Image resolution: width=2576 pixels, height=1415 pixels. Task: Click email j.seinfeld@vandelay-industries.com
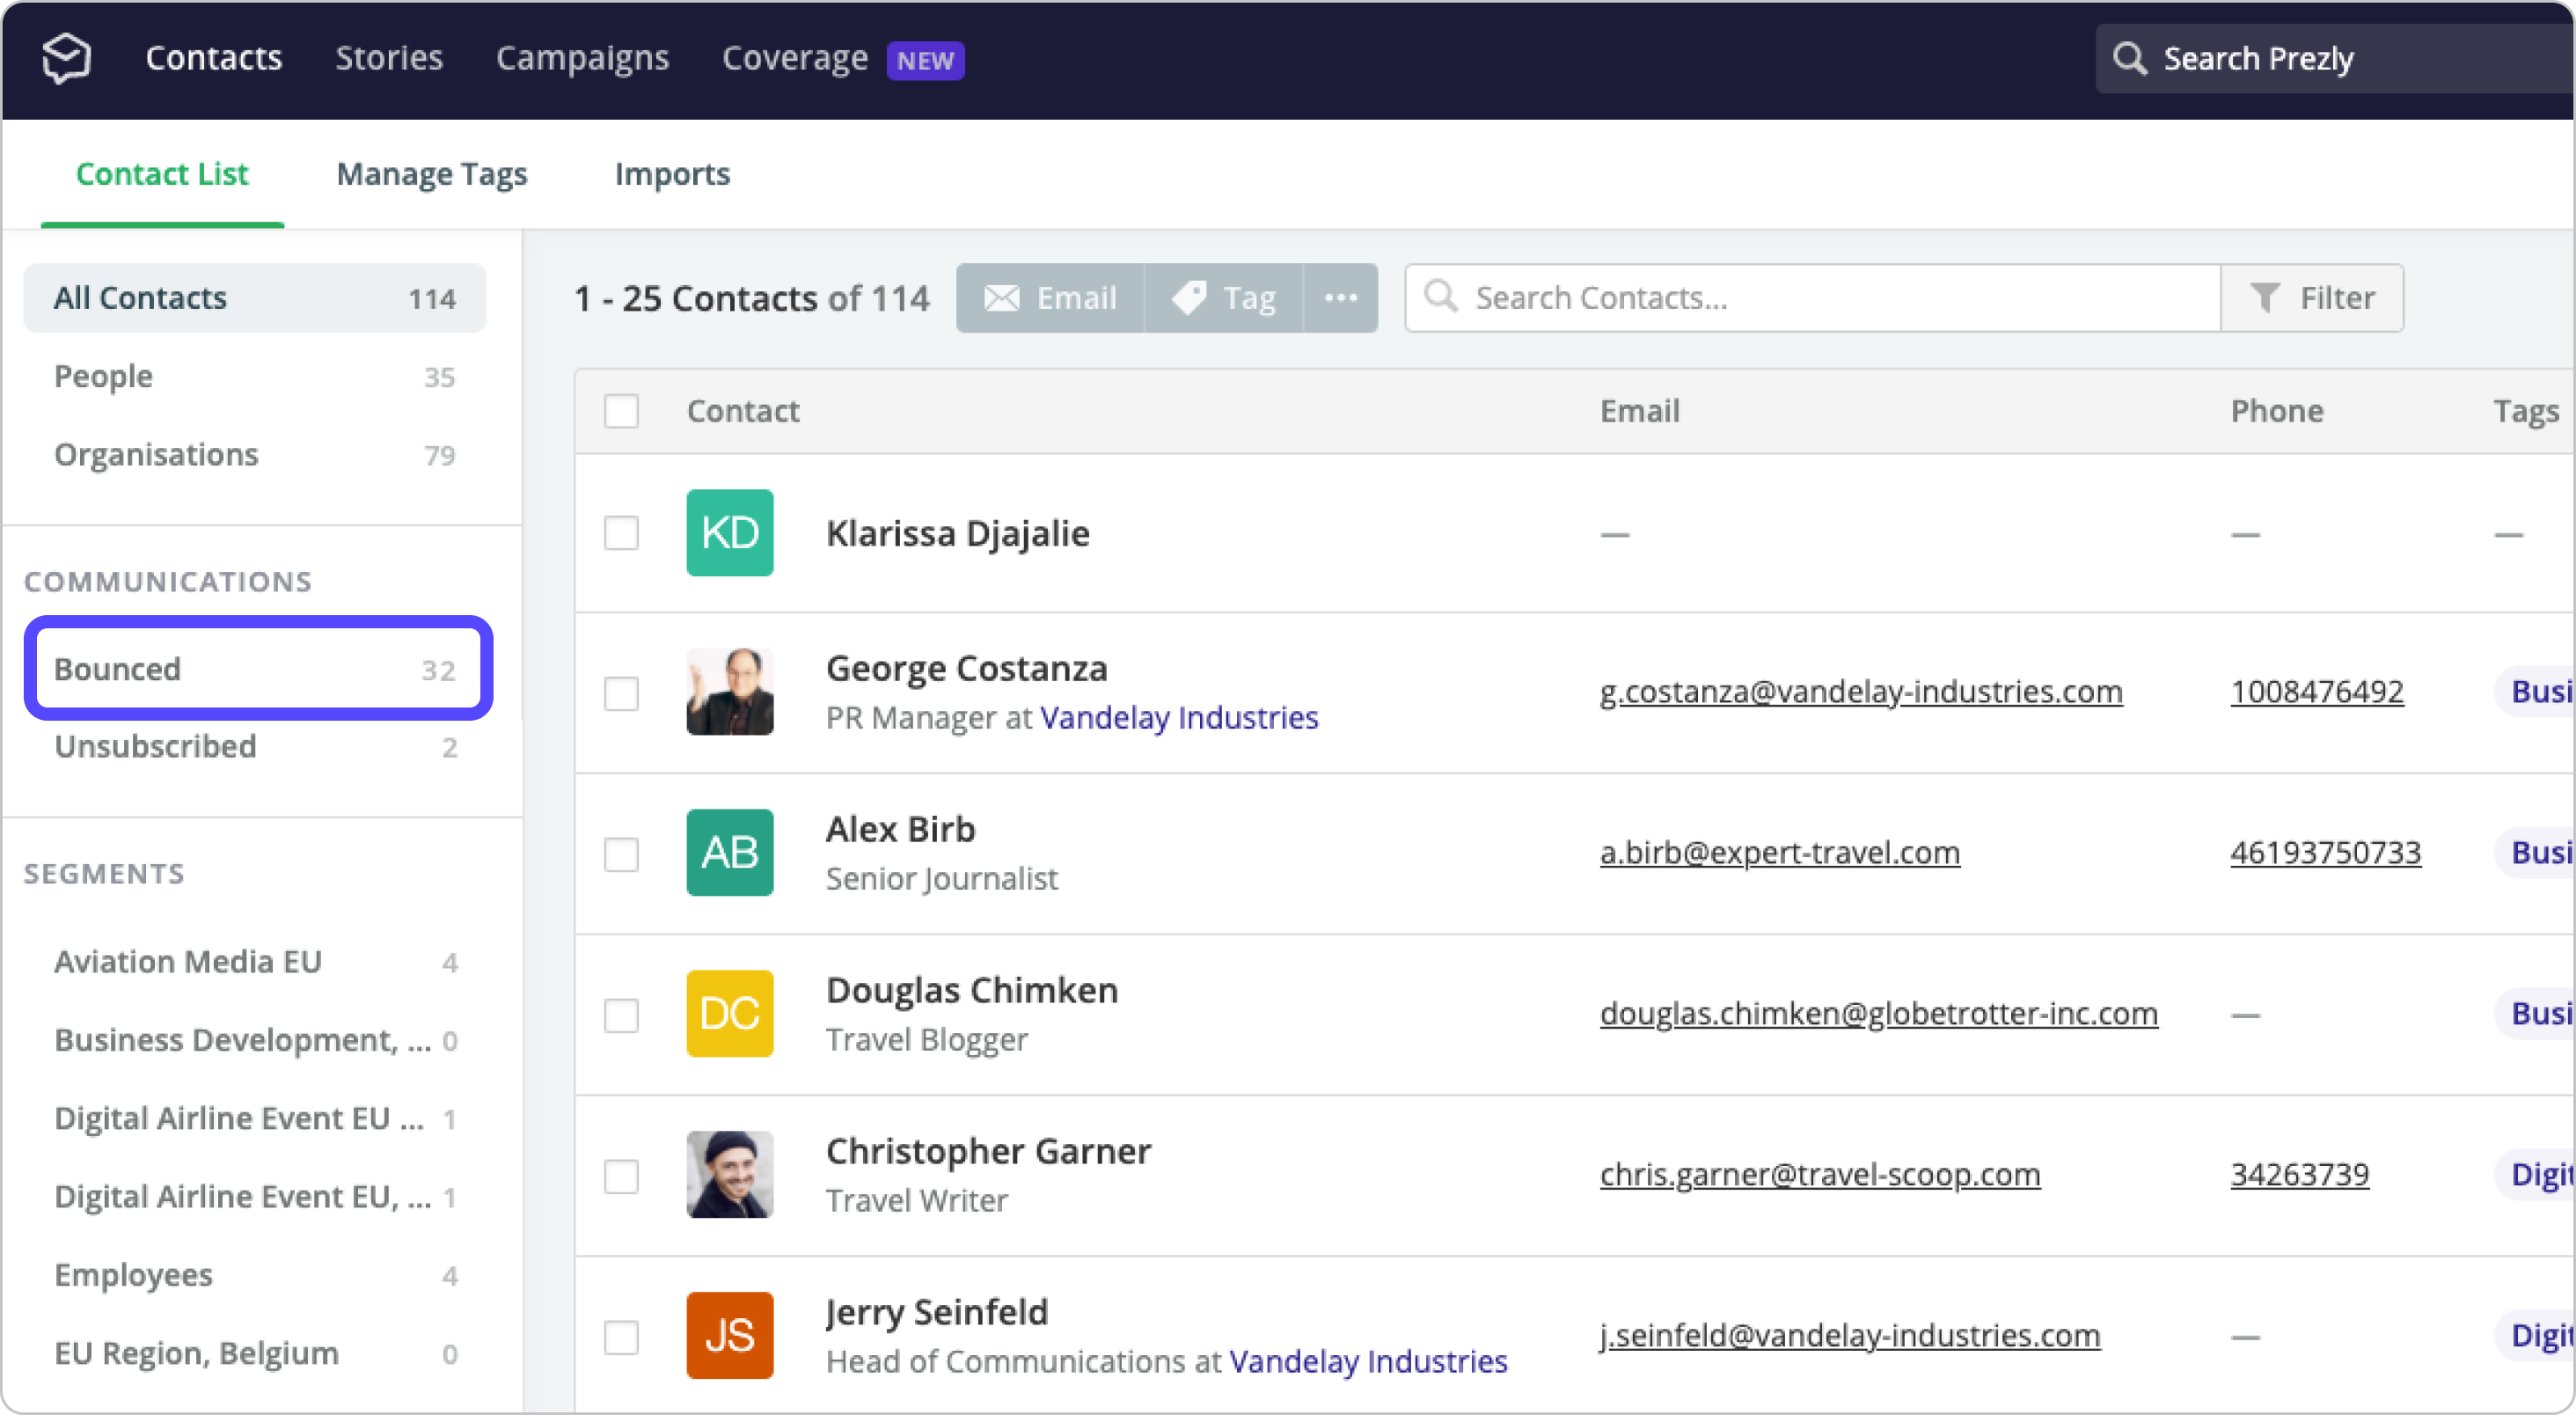(x=1850, y=1336)
